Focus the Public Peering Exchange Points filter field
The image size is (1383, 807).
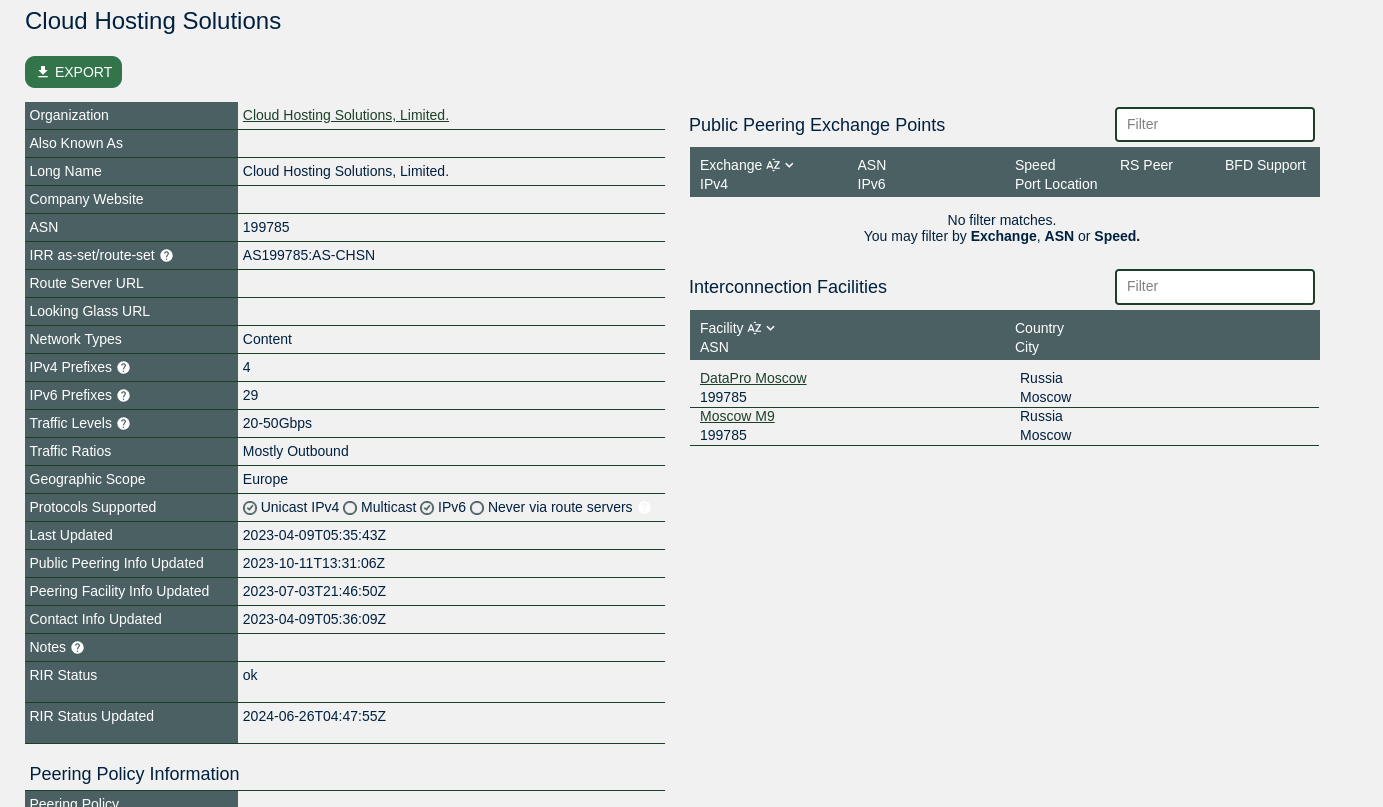[x=1214, y=125]
